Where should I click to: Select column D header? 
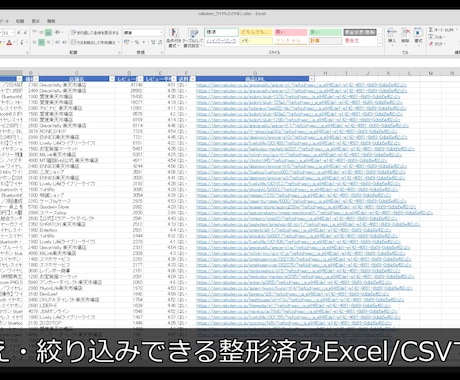[129, 73]
